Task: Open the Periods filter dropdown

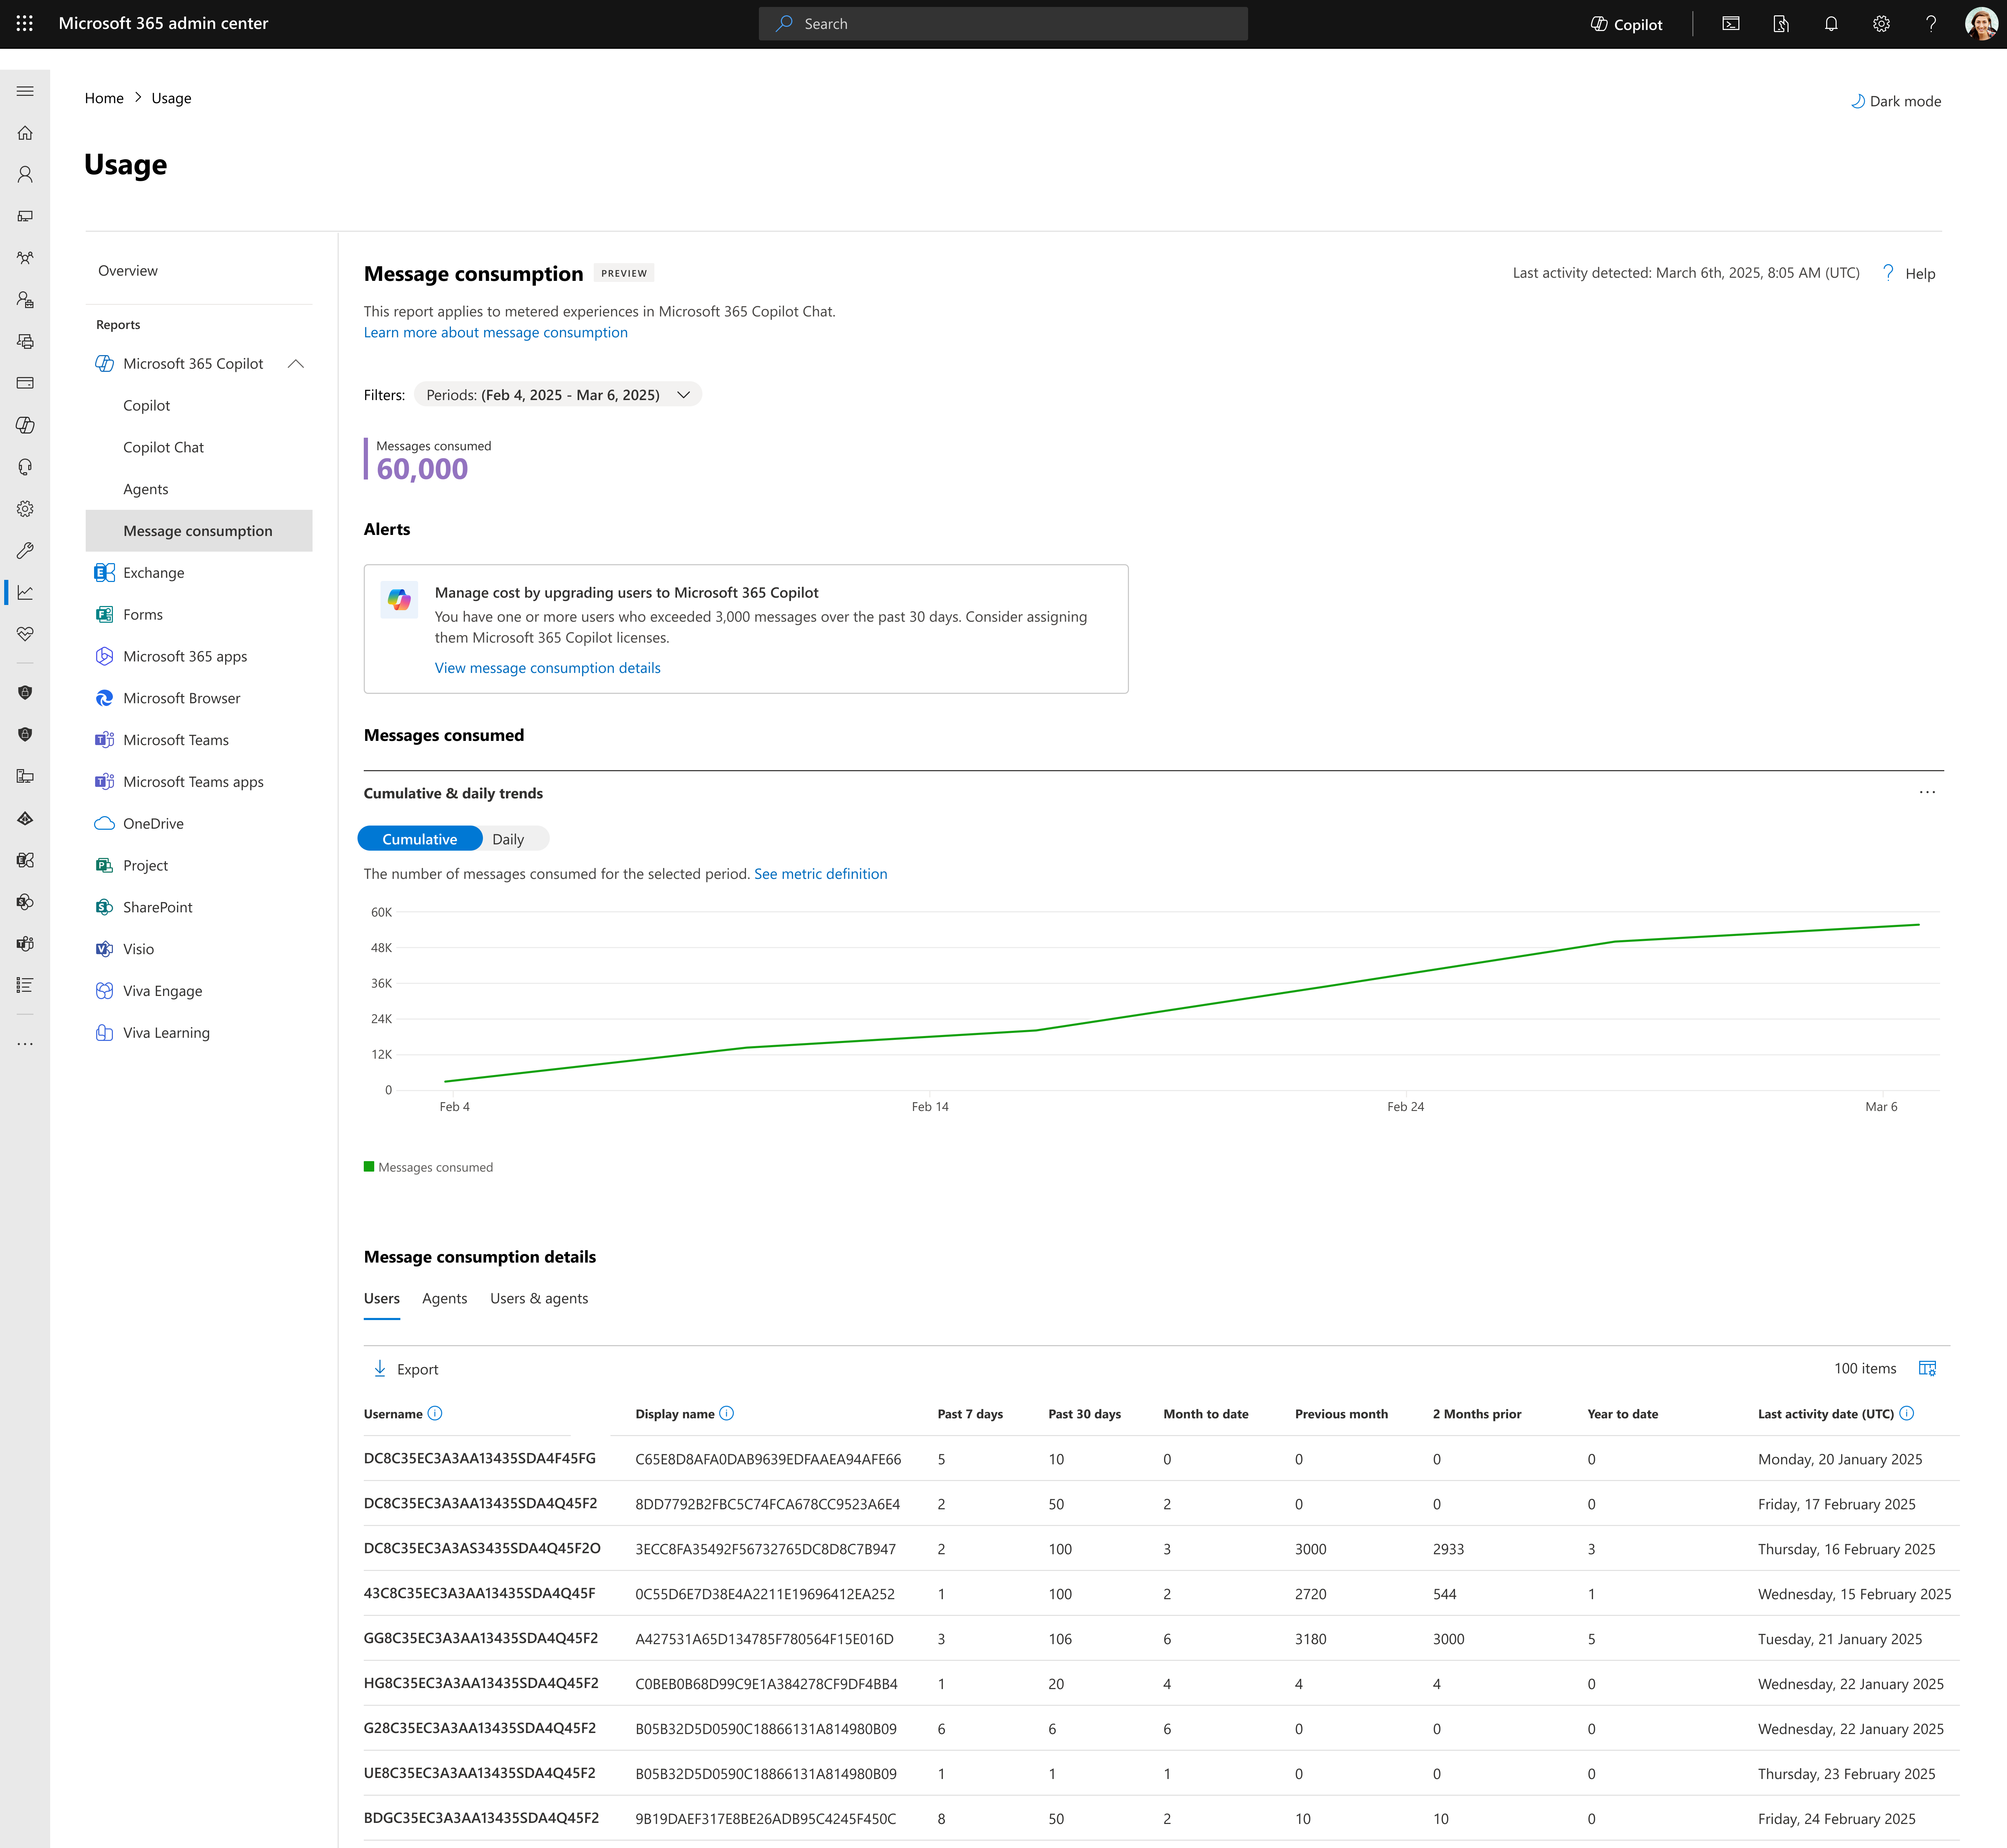Action: point(558,395)
